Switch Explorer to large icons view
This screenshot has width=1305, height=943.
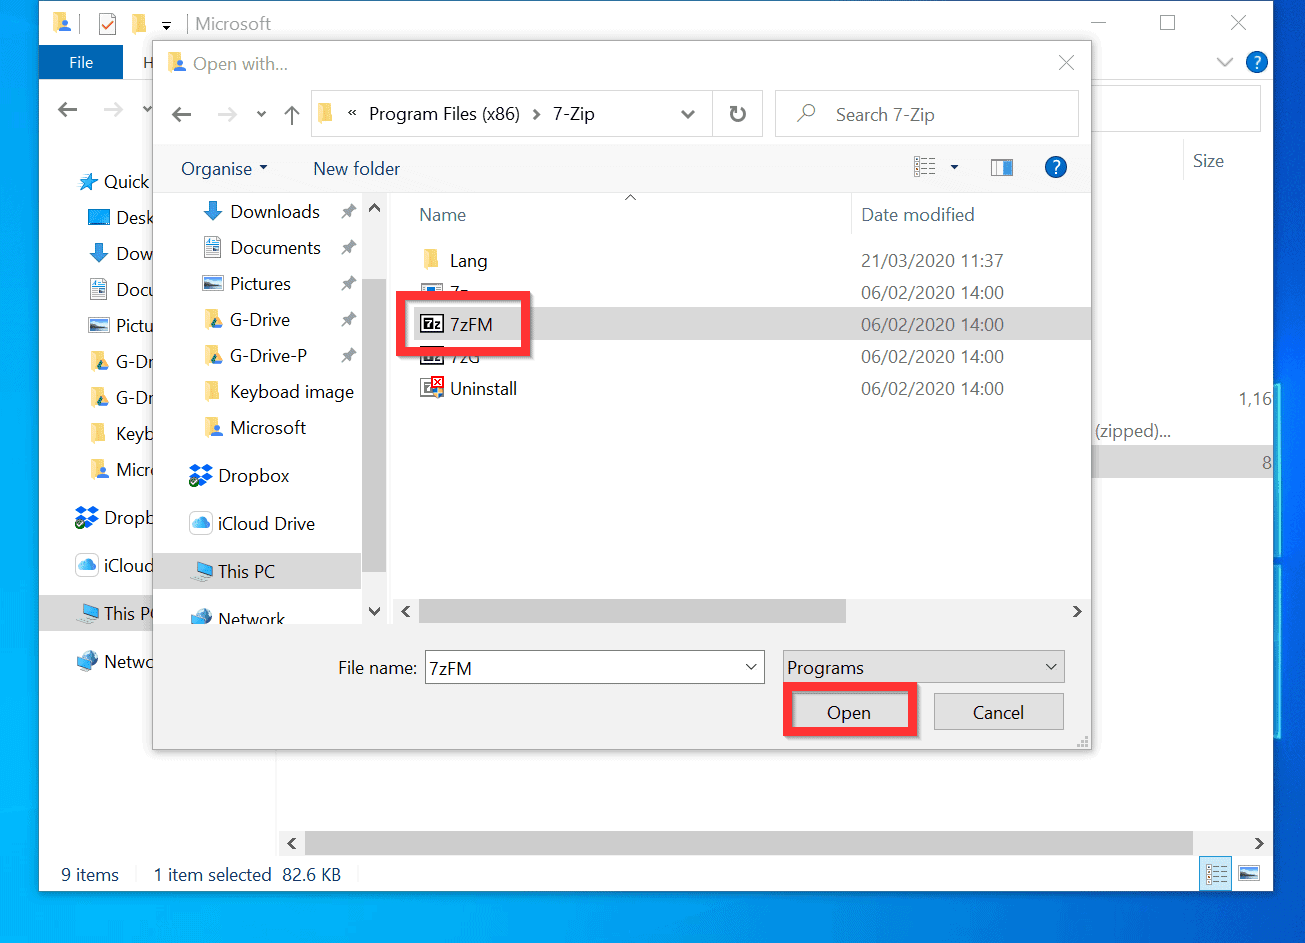click(1248, 873)
